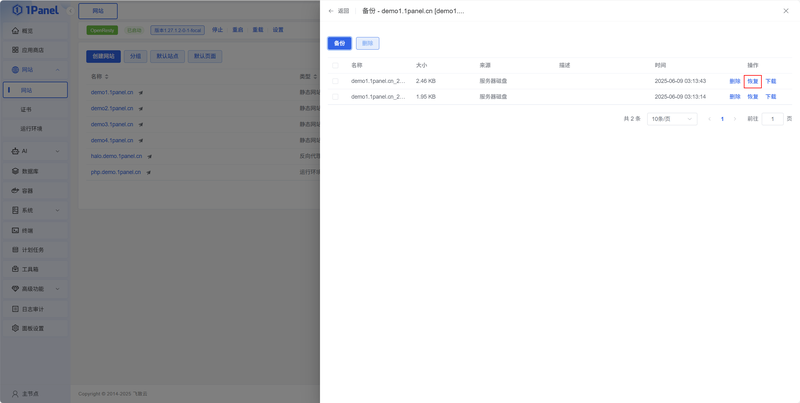Expand the 系统 sidebar group
Viewport: 800px width, 403px height.
(57, 210)
